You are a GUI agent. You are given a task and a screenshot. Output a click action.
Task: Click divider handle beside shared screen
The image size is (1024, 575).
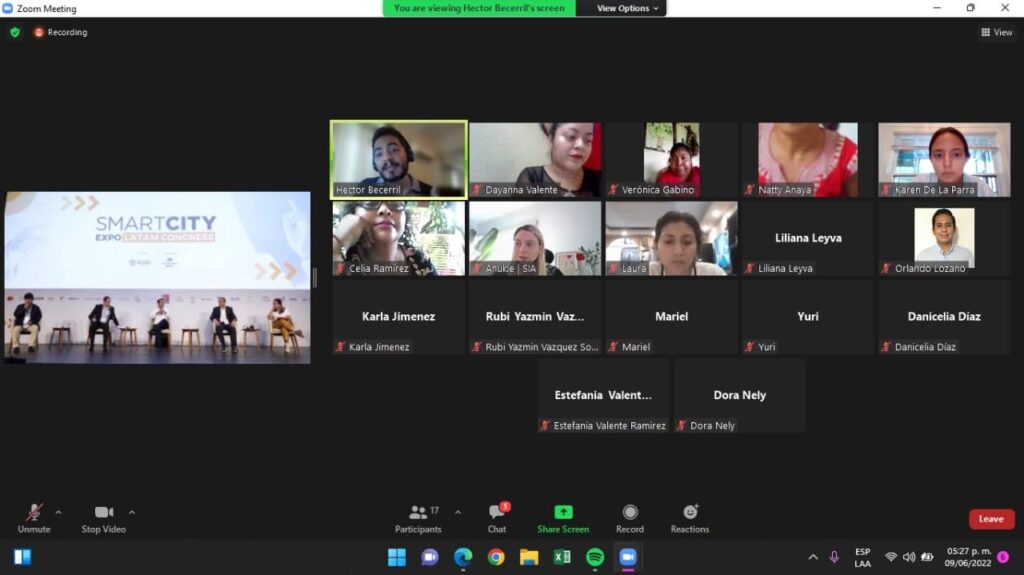(x=315, y=278)
